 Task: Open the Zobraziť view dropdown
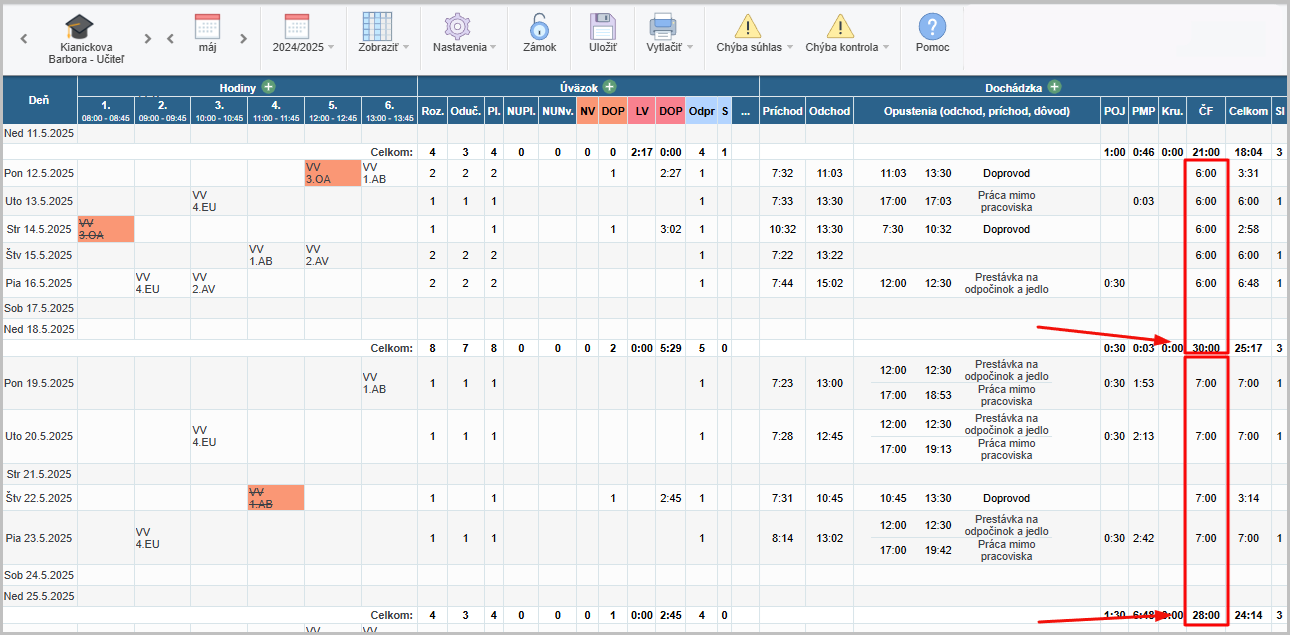tap(383, 47)
